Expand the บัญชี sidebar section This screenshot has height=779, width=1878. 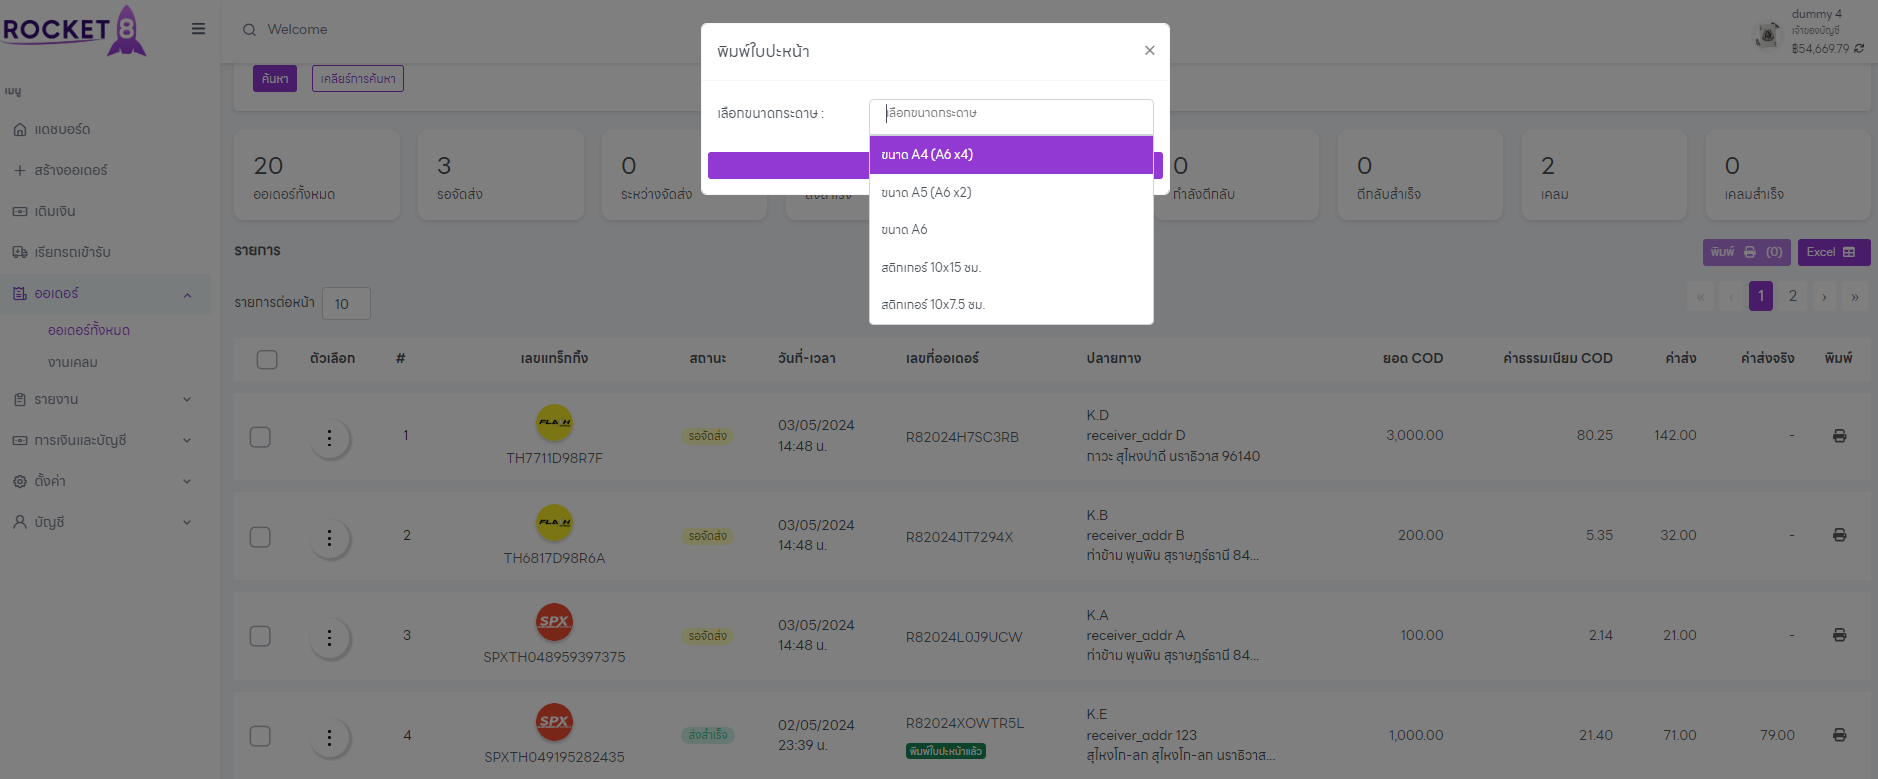tap(105, 522)
